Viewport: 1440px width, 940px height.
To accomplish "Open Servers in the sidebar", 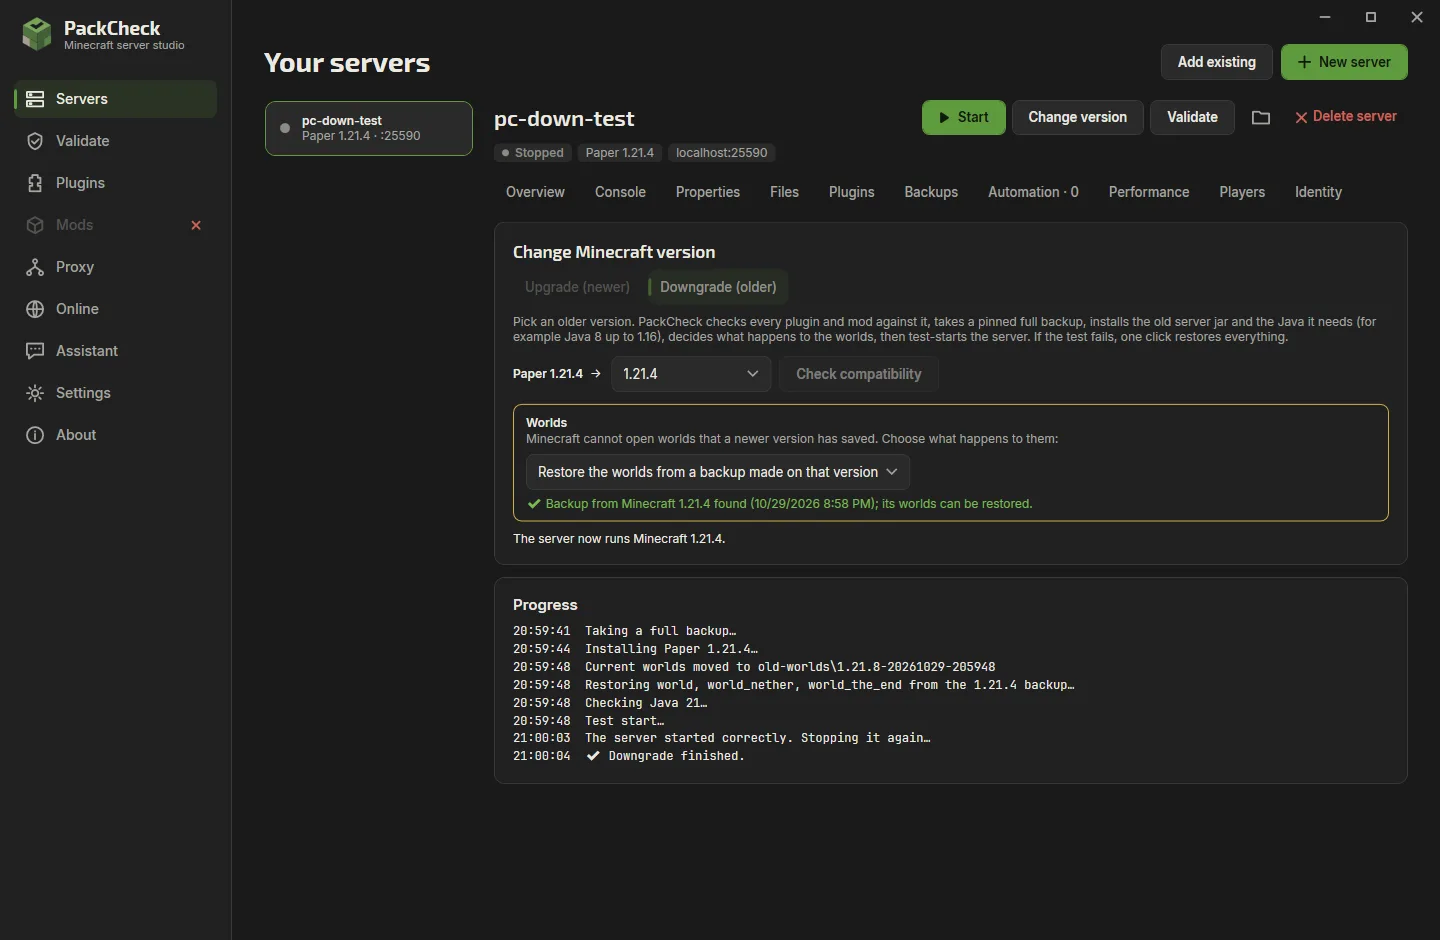I will 116,99.
